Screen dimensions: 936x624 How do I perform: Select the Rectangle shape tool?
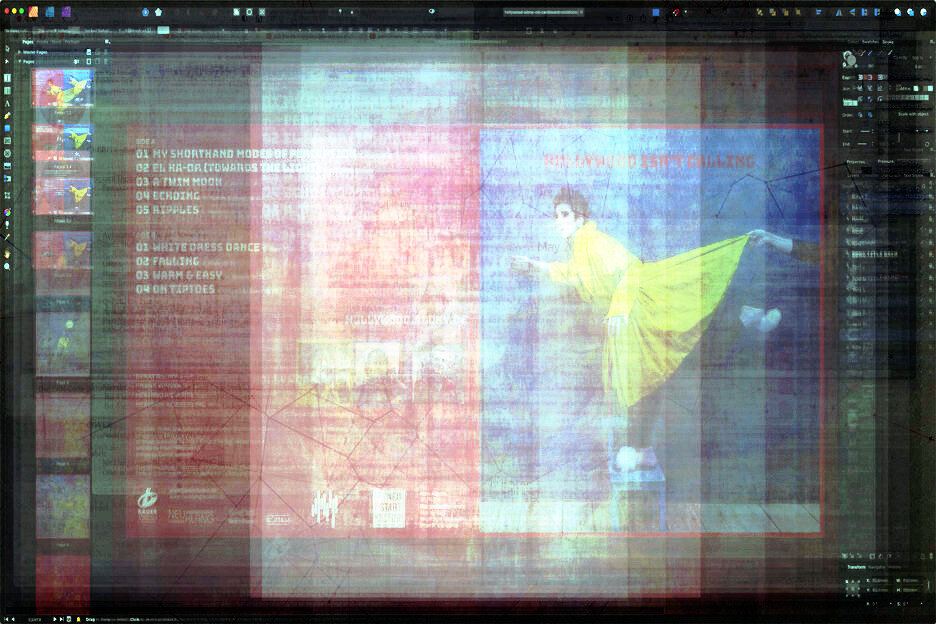tap(7, 128)
